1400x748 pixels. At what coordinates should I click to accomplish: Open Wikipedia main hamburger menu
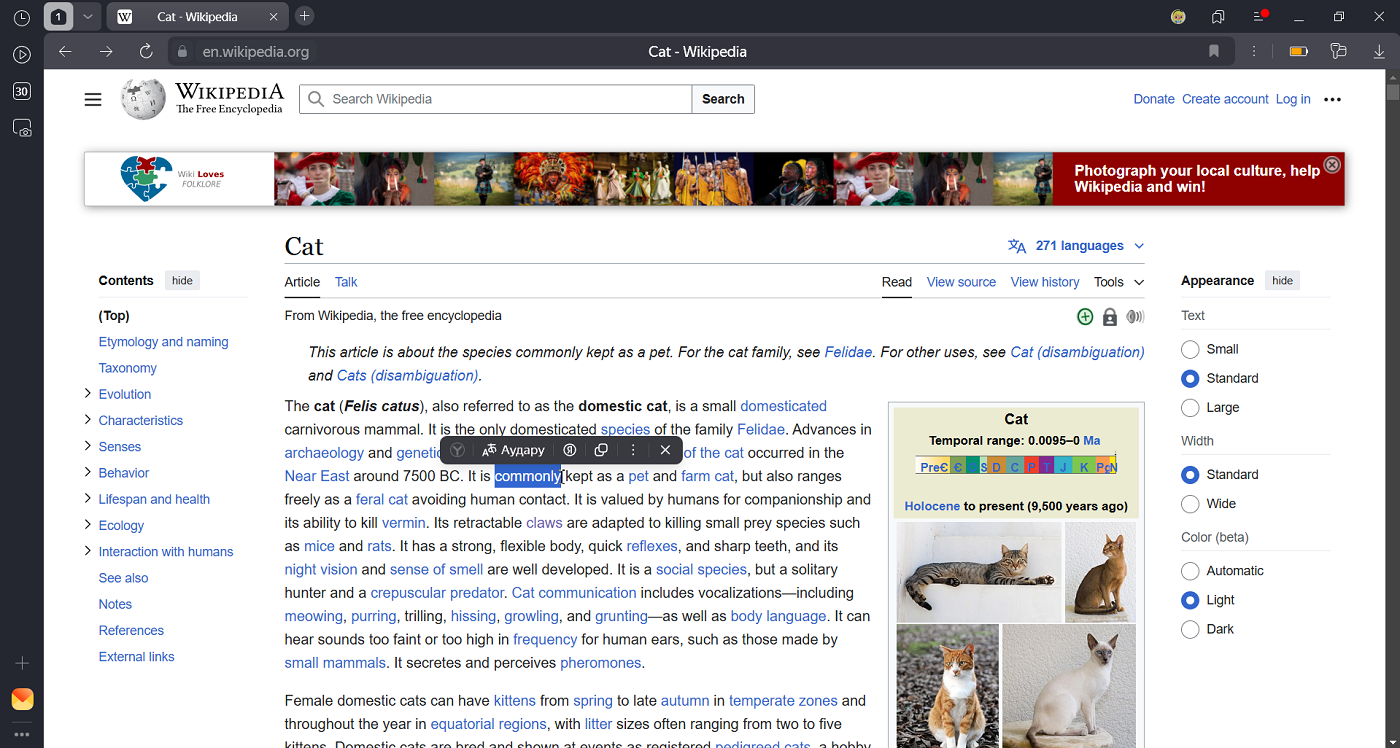tap(93, 99)
